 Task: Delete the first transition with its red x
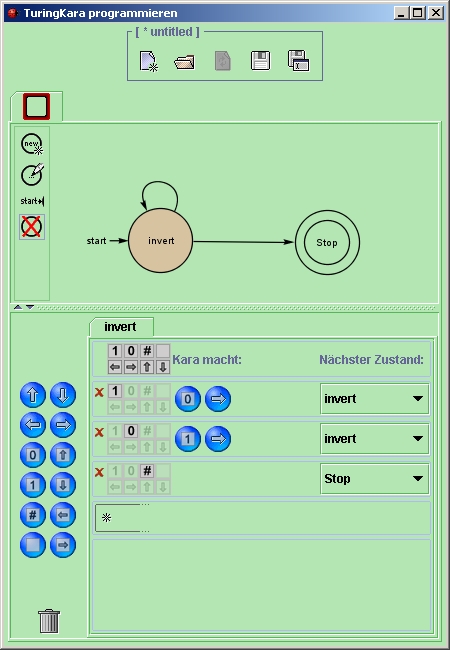click(99, 392)
